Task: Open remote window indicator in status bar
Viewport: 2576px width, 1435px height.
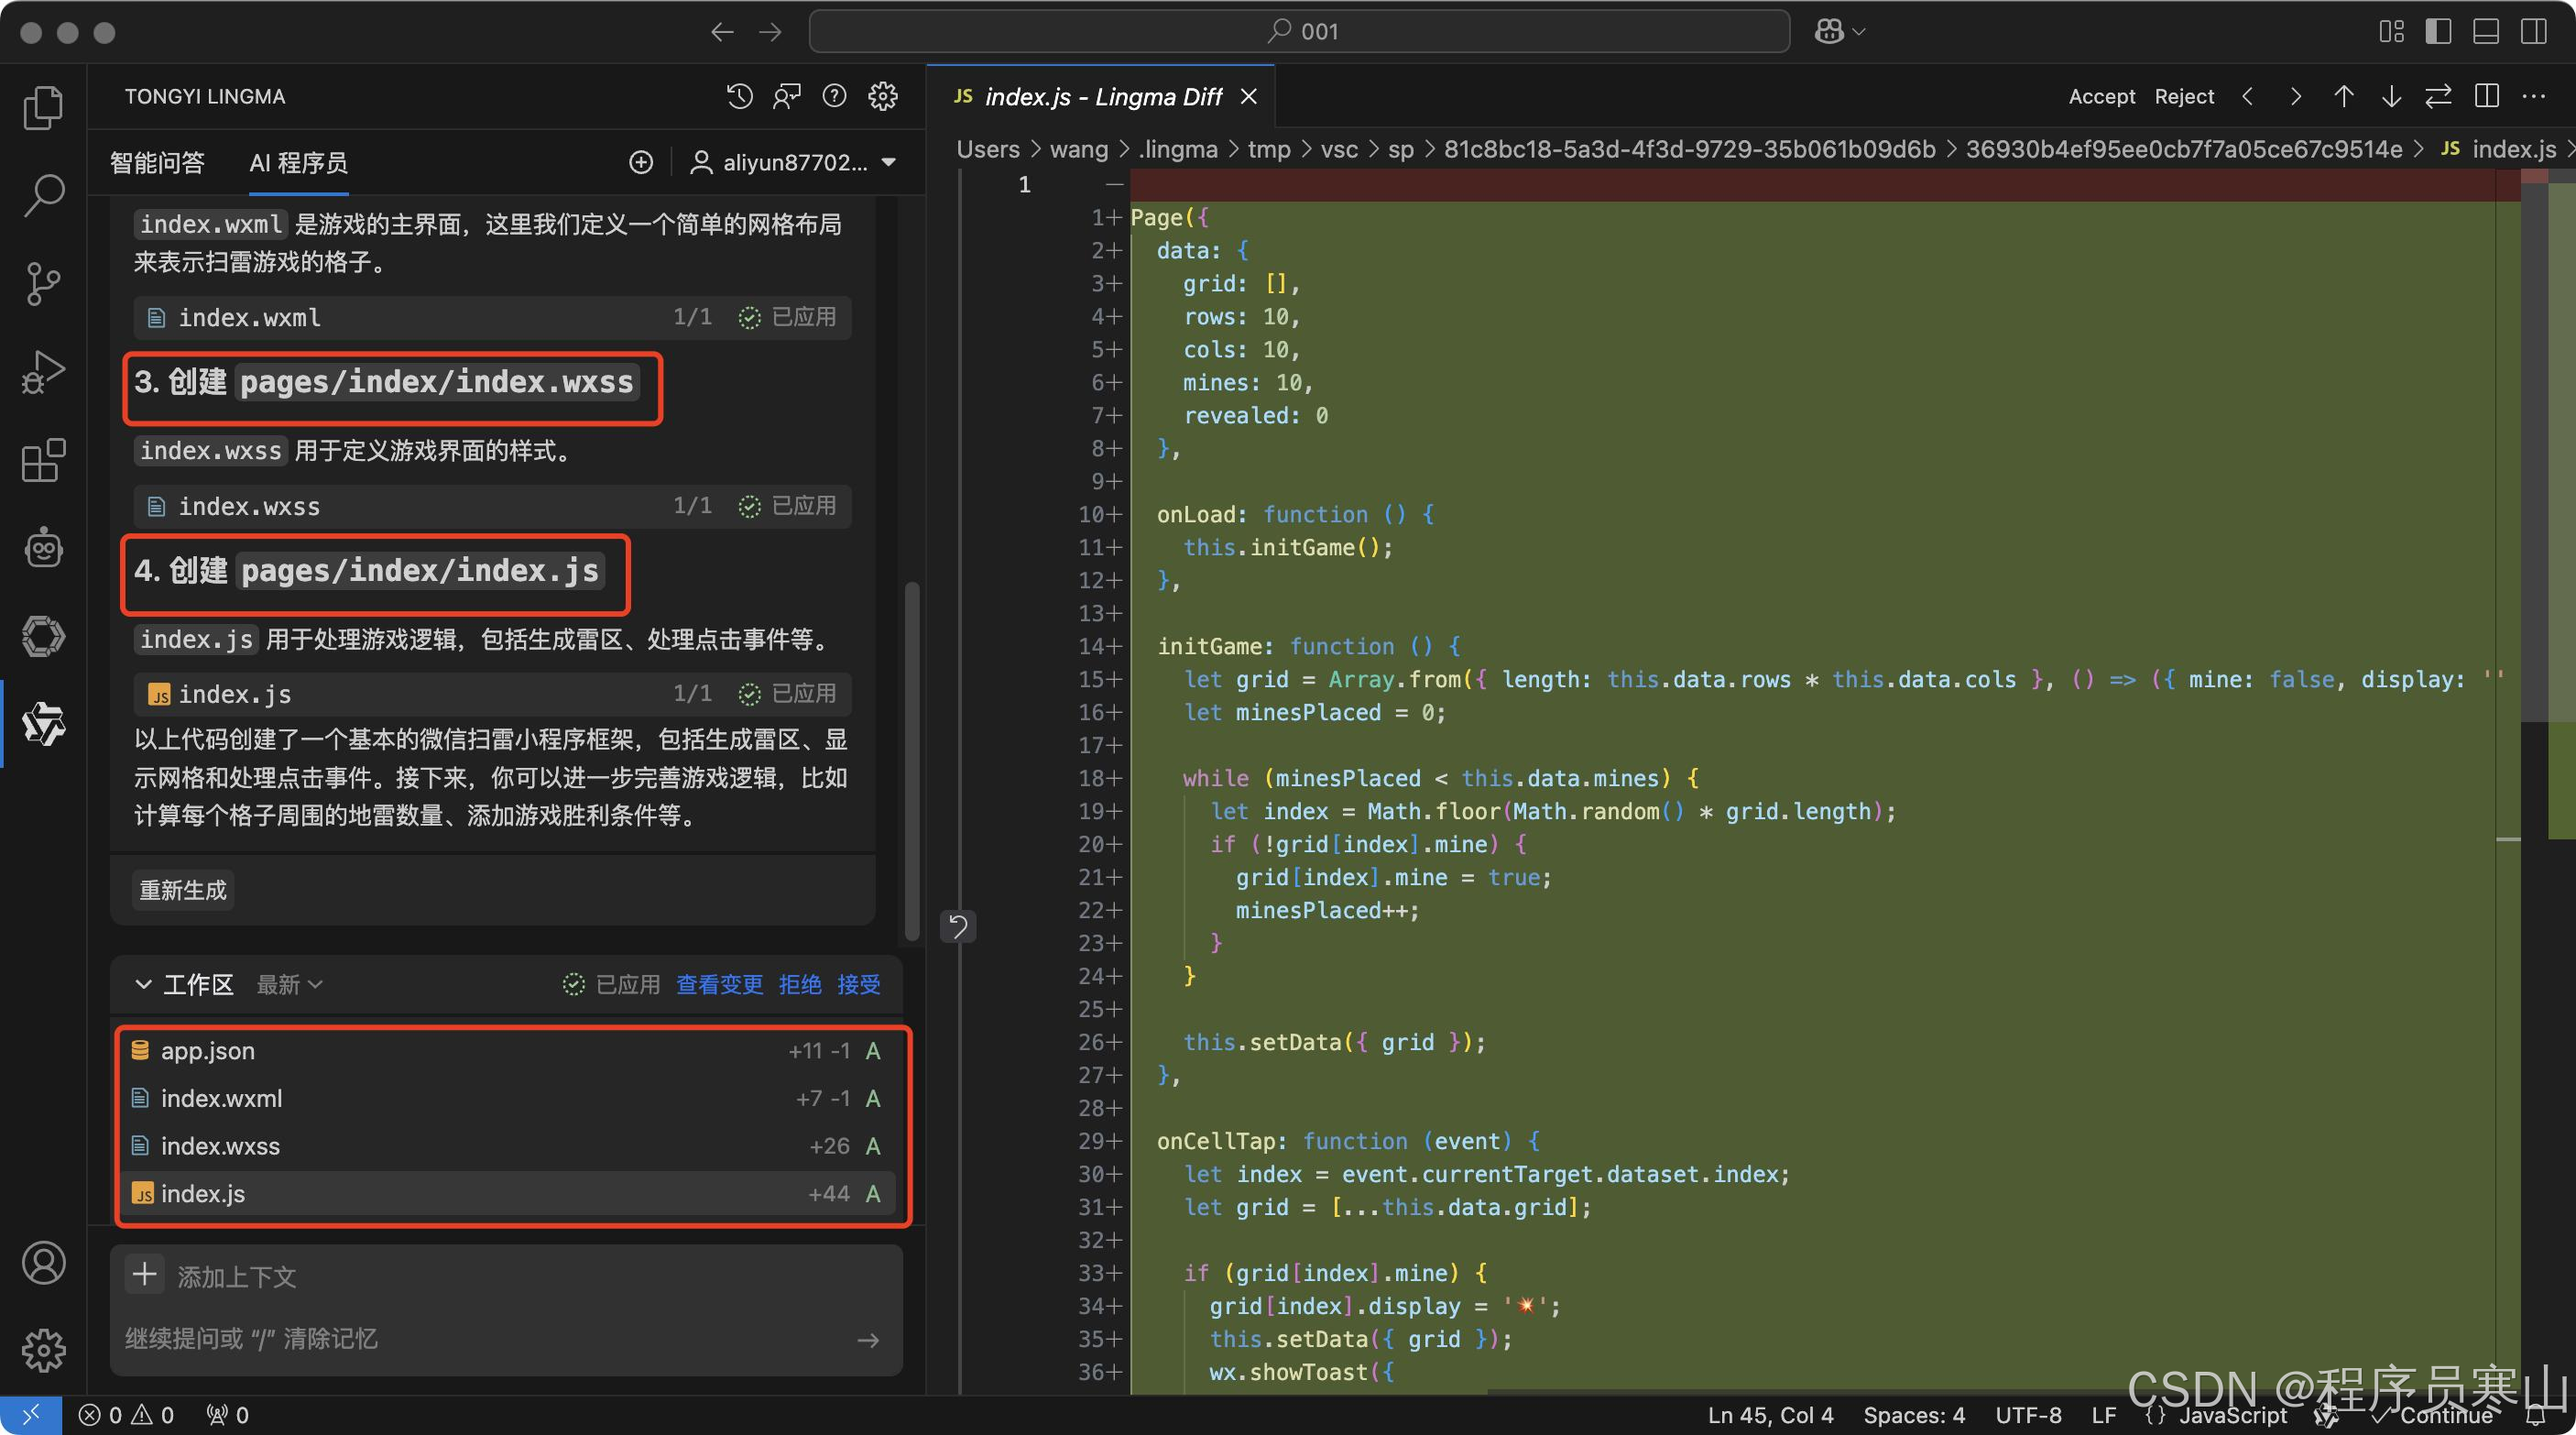Action: 31,1415
